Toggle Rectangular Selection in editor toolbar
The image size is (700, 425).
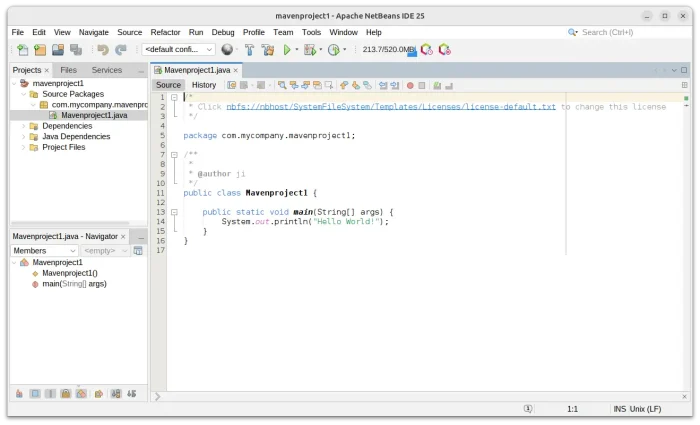(329, 85)
